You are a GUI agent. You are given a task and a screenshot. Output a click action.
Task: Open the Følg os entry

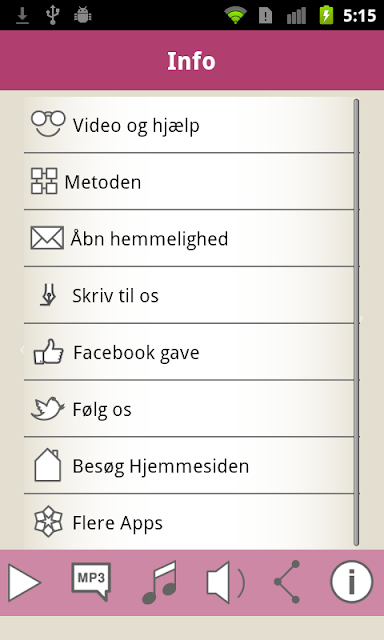click(189, 409)
